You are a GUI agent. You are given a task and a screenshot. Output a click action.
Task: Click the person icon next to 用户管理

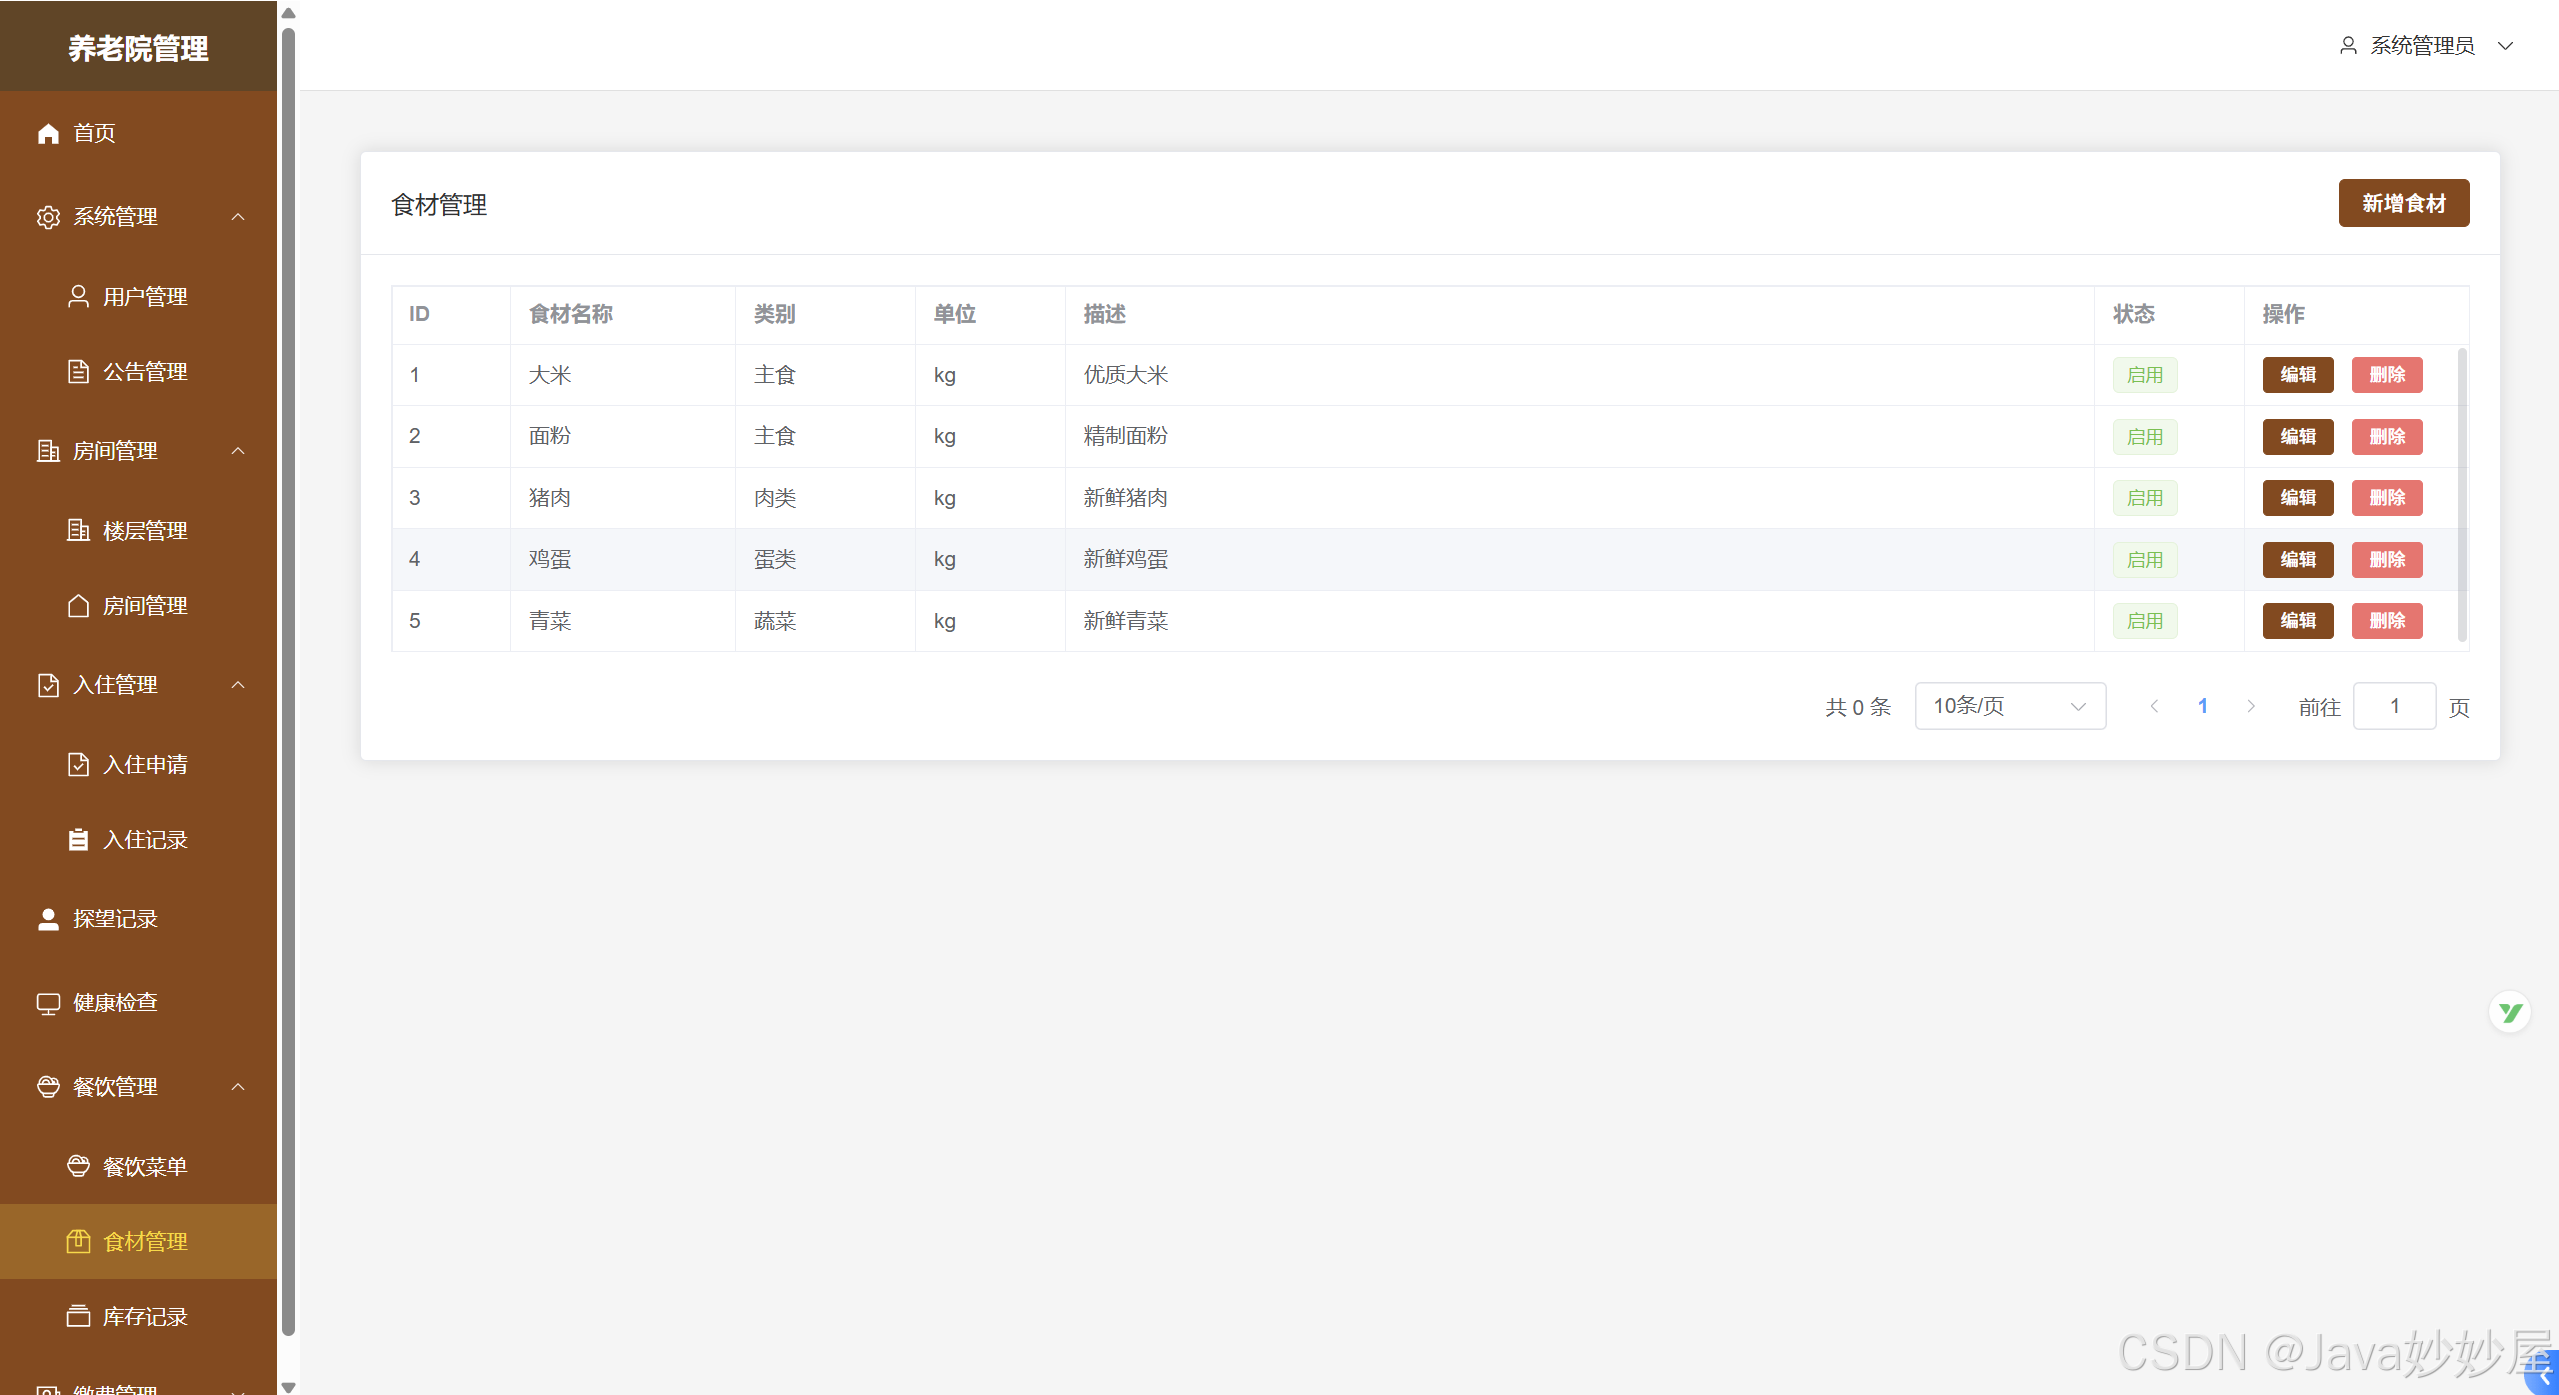click(78, 296)
